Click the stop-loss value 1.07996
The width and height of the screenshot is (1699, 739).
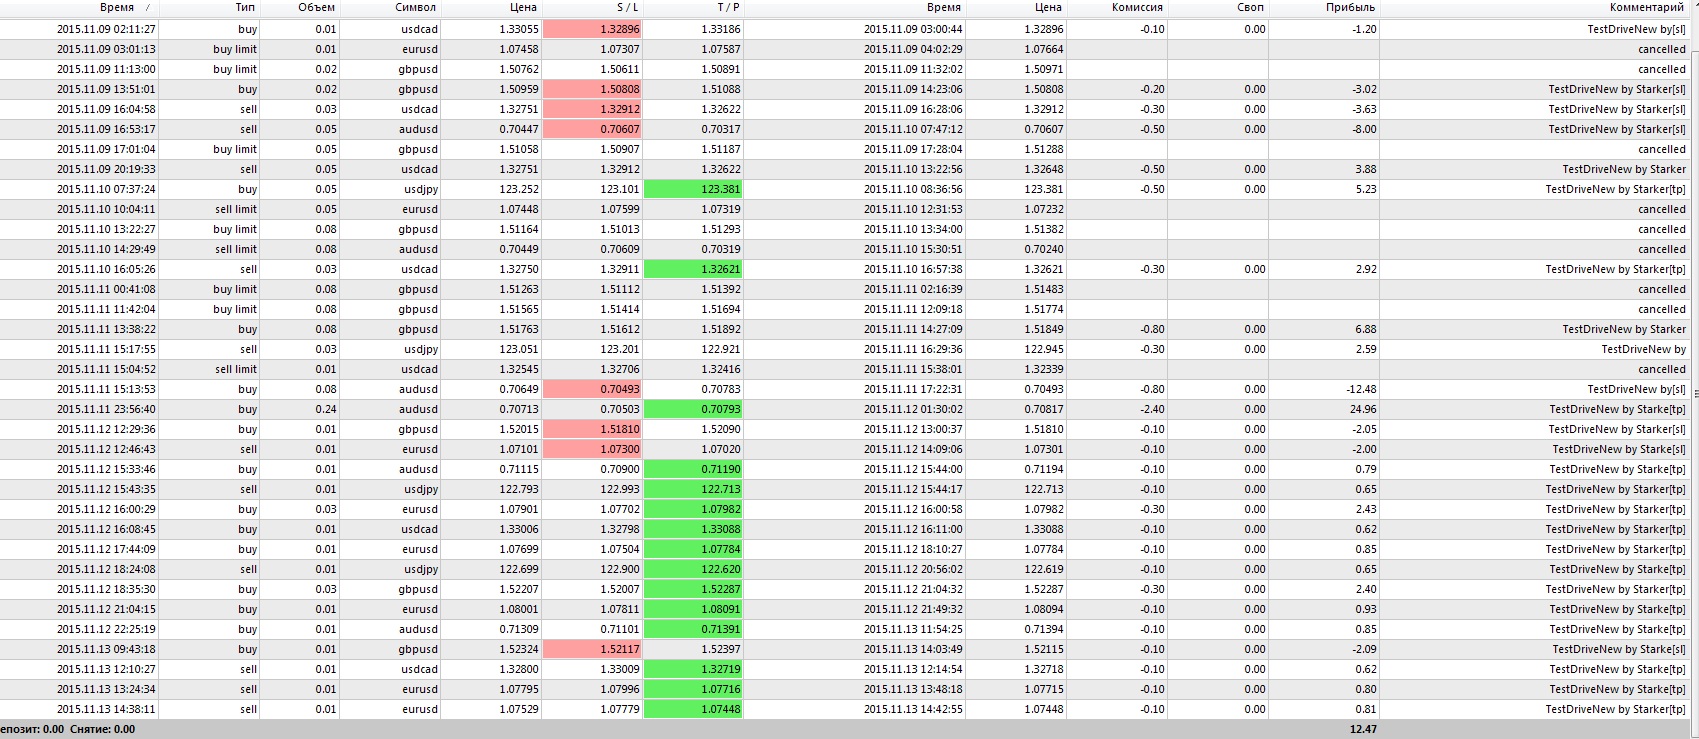[620, 689]
